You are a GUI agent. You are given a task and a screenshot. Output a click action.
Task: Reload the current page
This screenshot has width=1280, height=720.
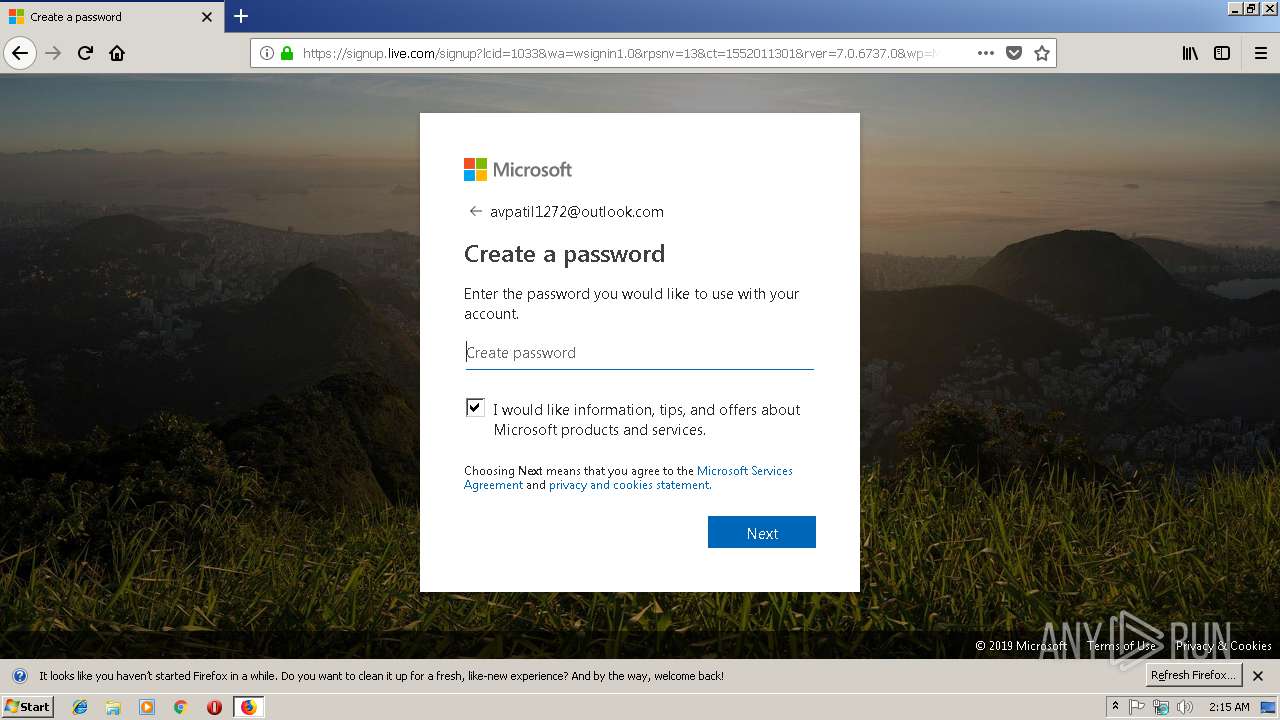tap(85, 53)
